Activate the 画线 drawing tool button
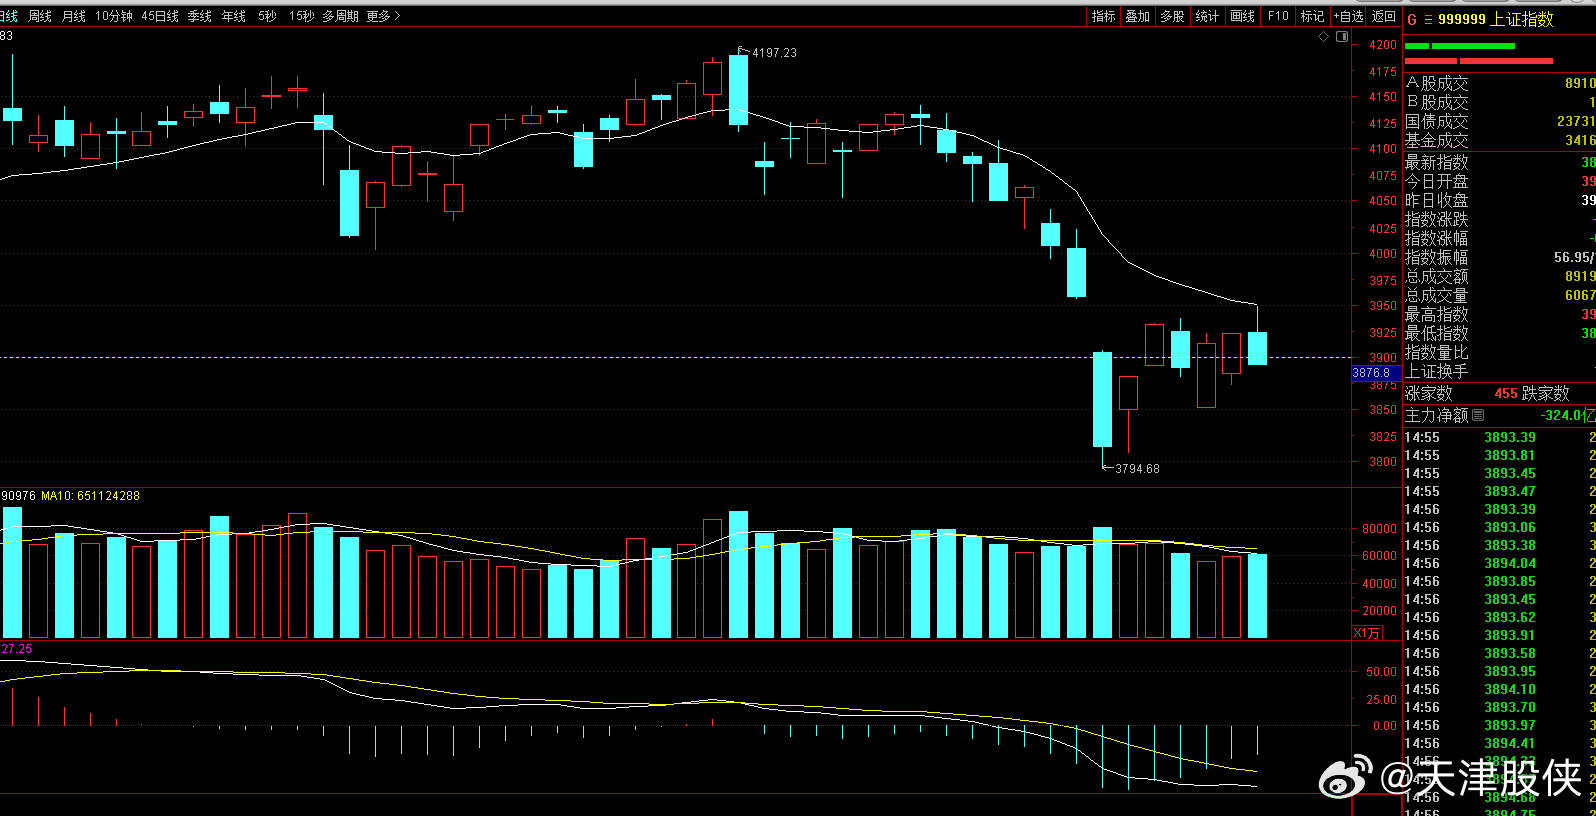 point(1243,16)
